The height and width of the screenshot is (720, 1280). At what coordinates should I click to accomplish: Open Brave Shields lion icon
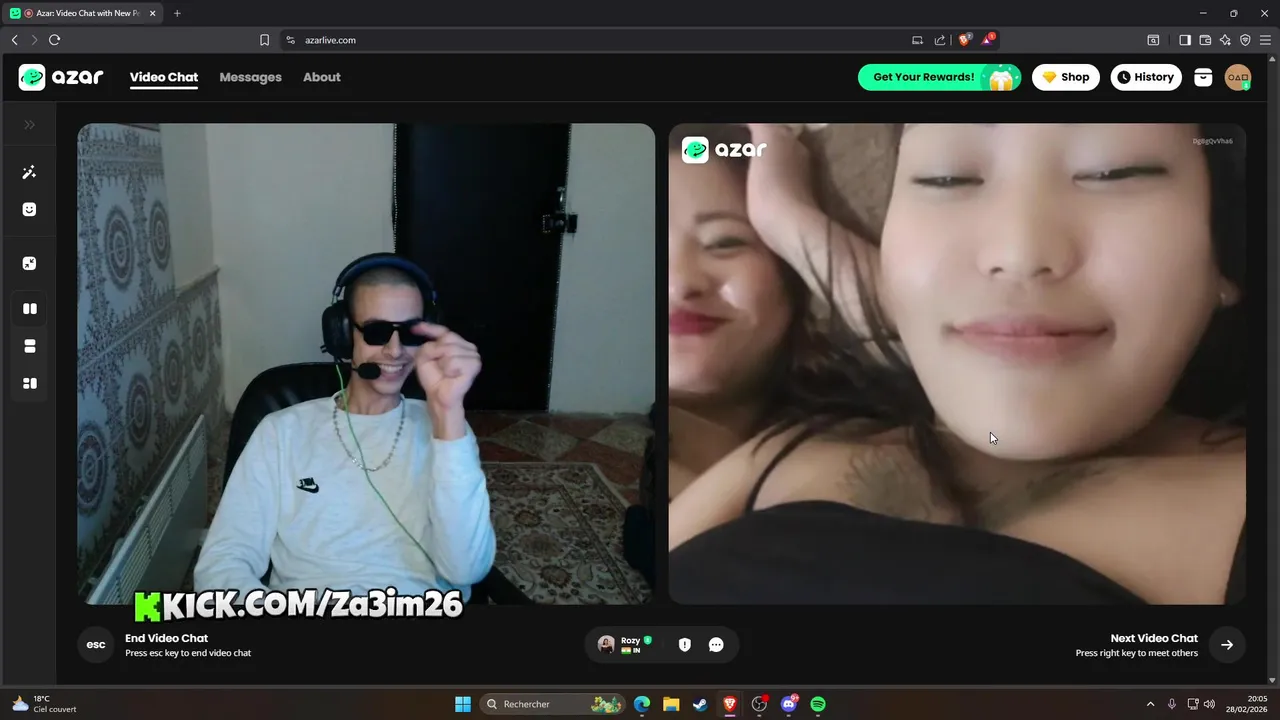pos(965,40)
